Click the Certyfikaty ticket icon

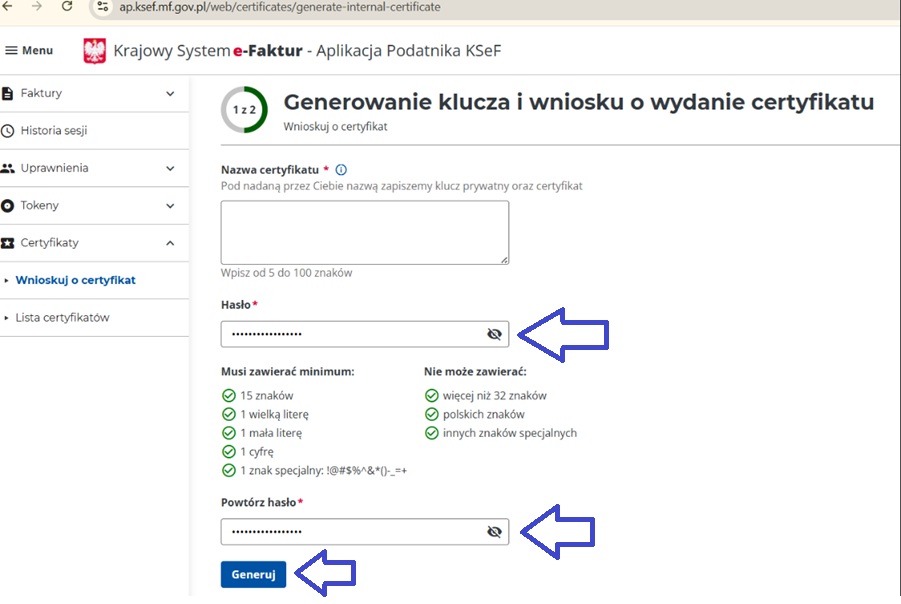point(9,243)
